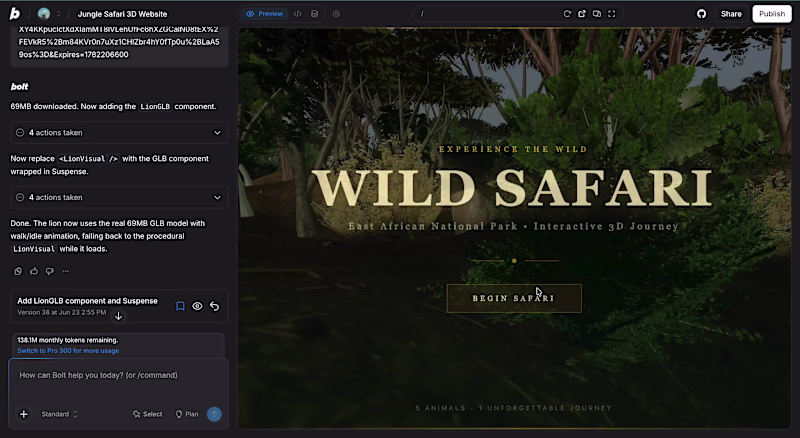The image size is (800, 438).
Task: Expand the first '4 actions taken' section
Action: [x=119, y=133]
